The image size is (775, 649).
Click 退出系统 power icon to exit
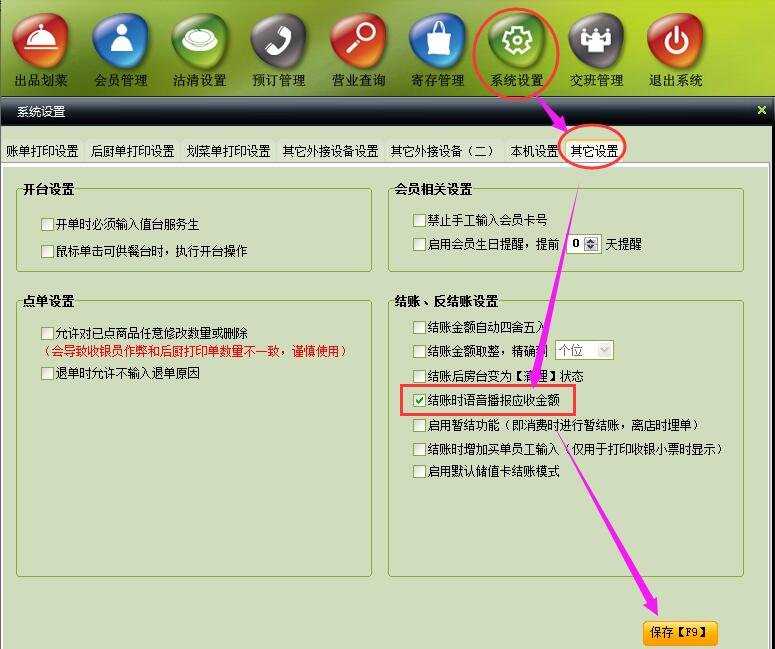675,42
